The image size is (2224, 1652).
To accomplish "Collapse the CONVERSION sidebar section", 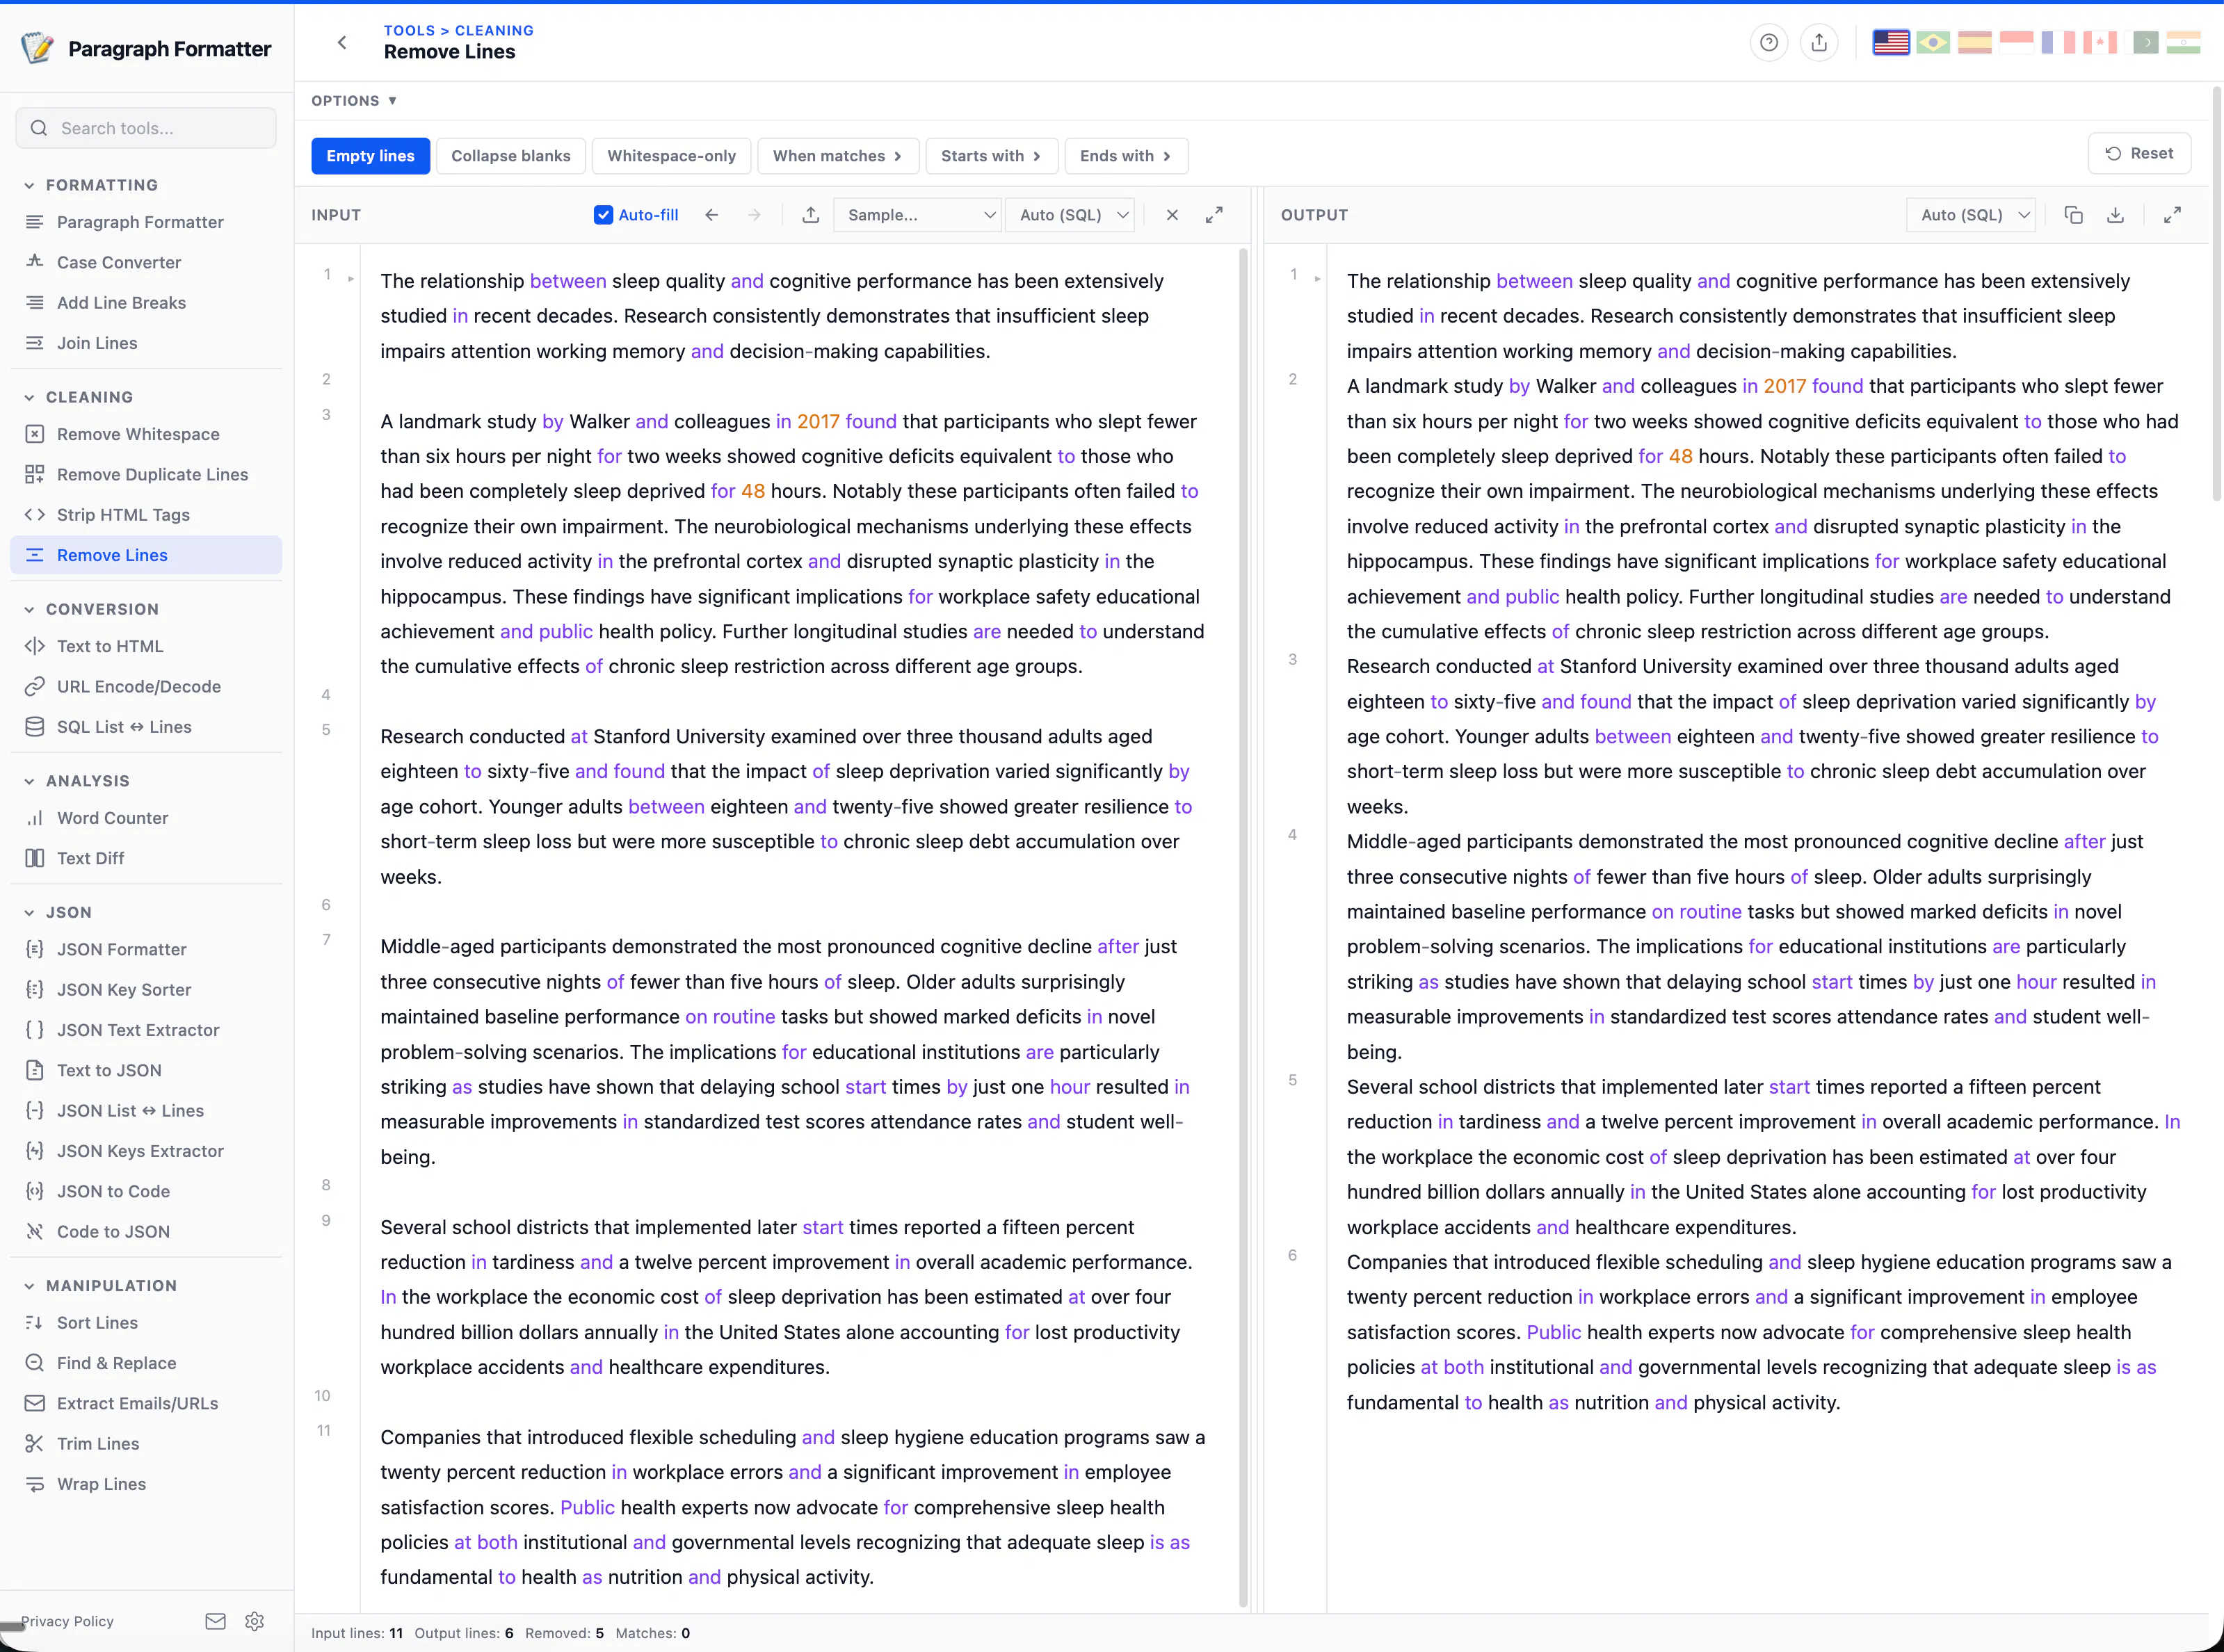I will tap(91, 609).
